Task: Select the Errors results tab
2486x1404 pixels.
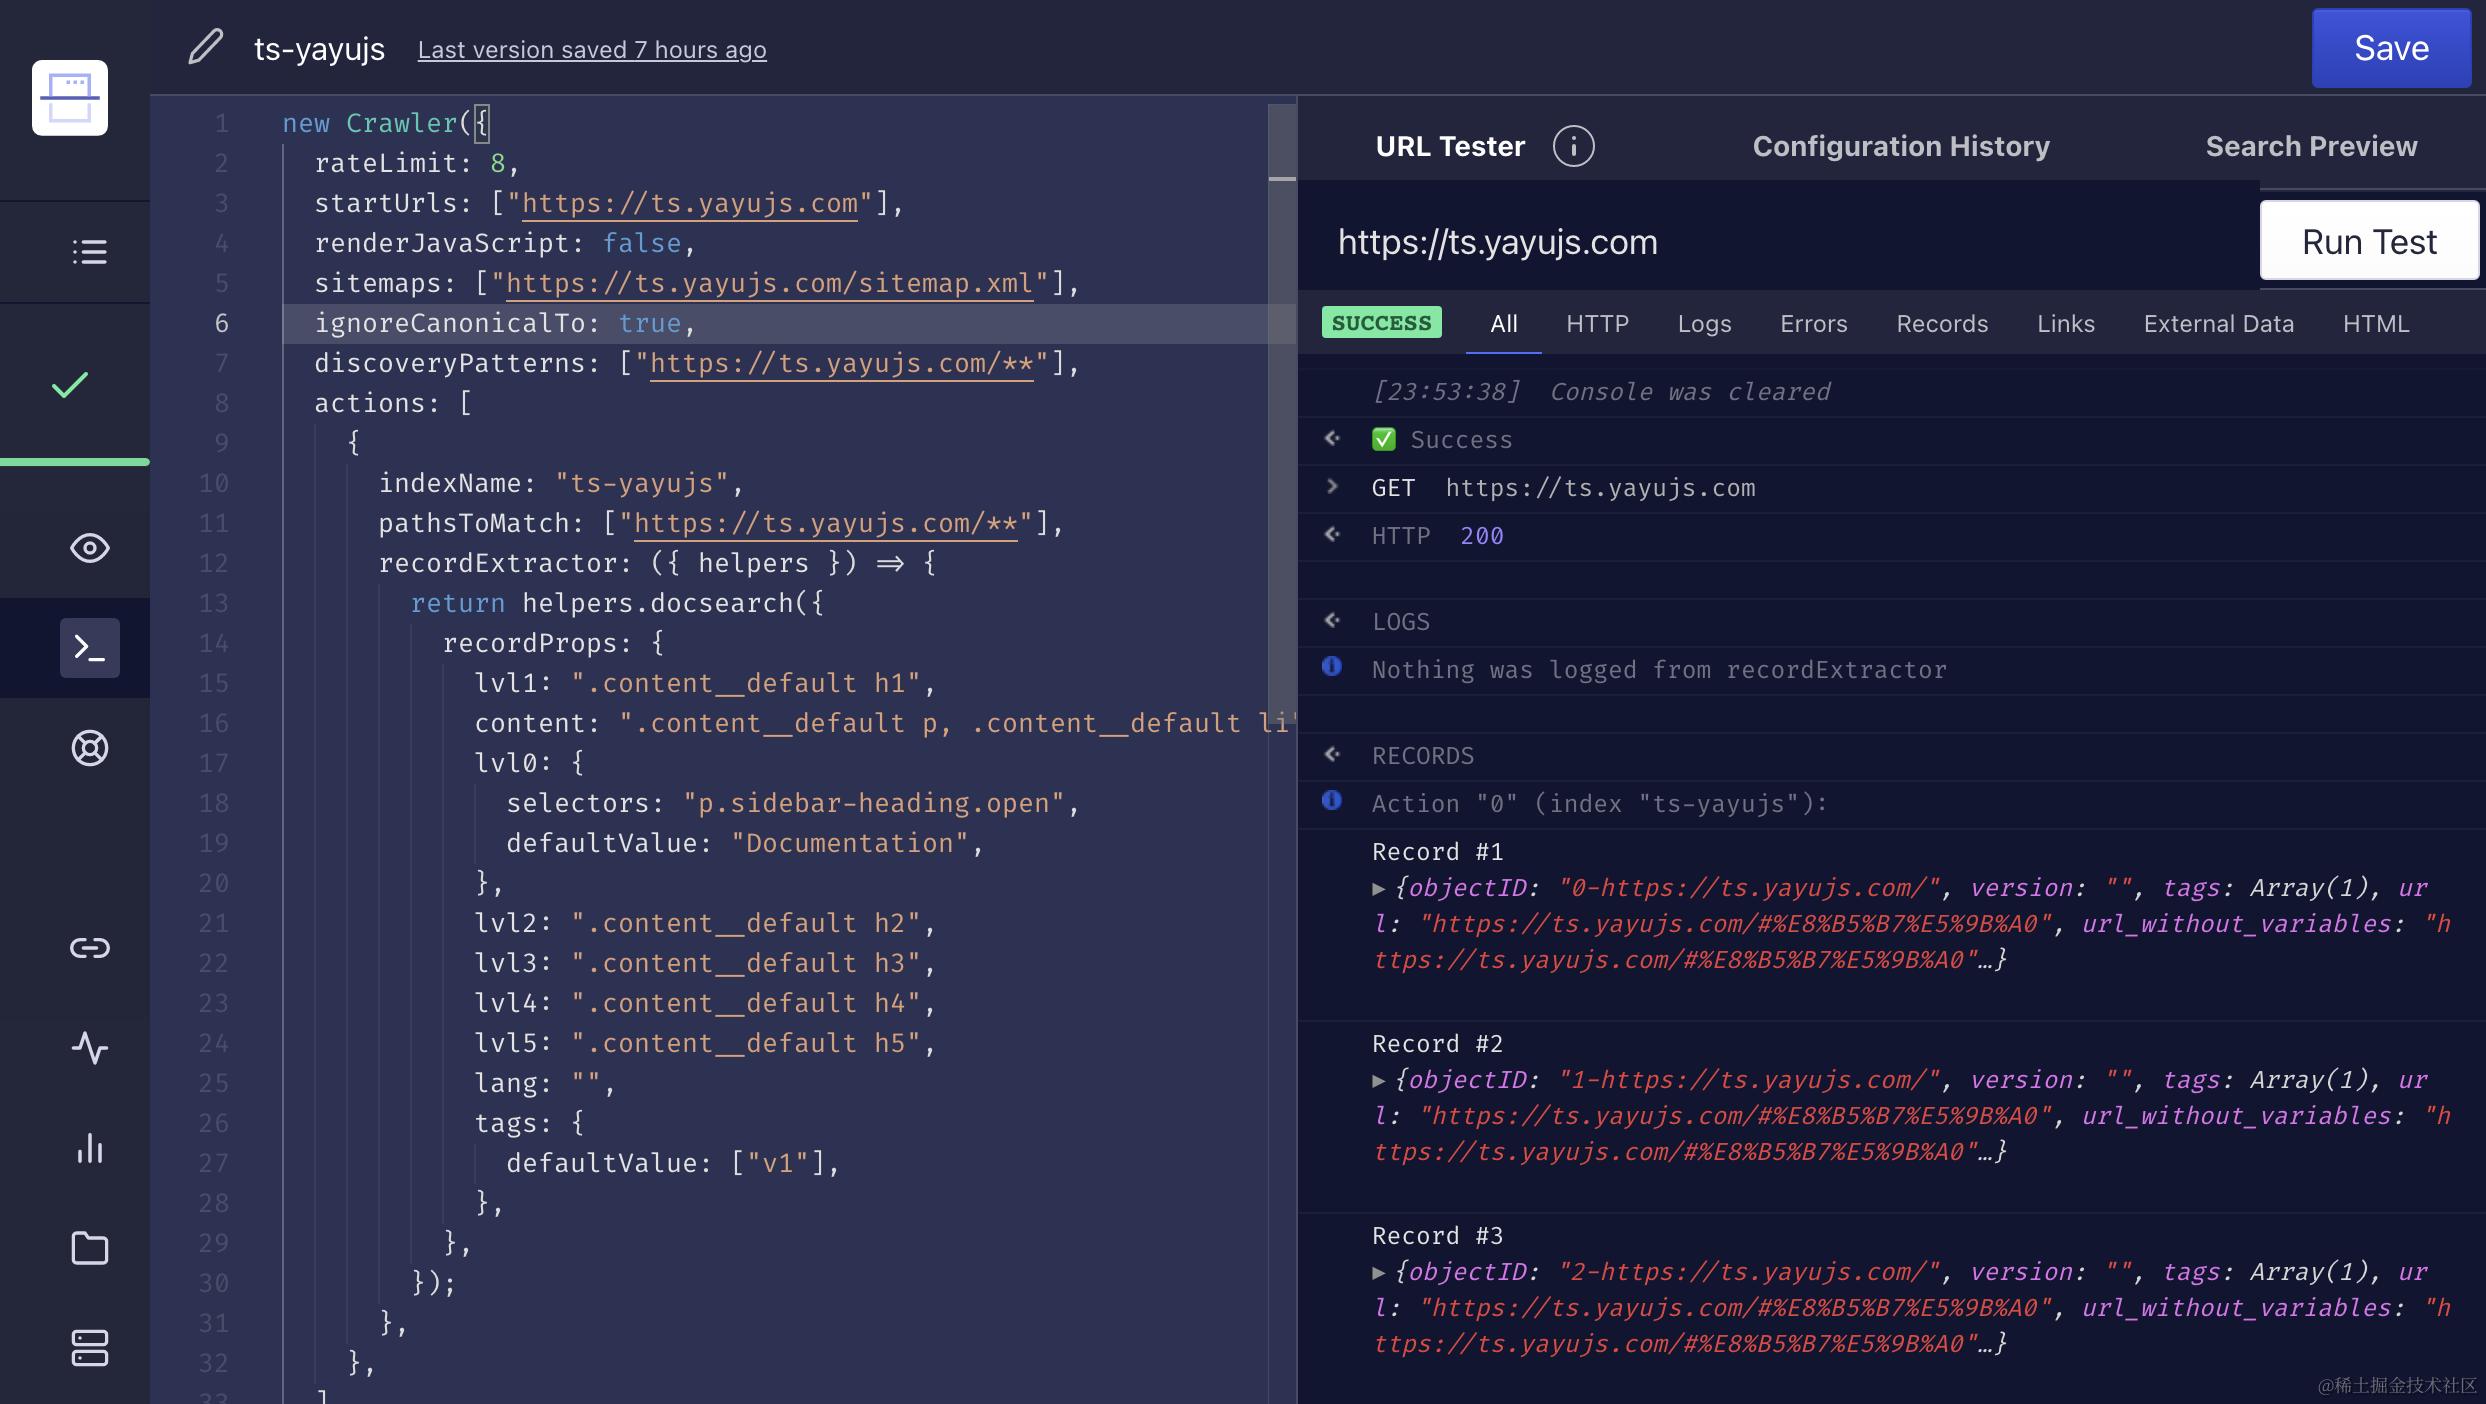Action: (1813, 323)
